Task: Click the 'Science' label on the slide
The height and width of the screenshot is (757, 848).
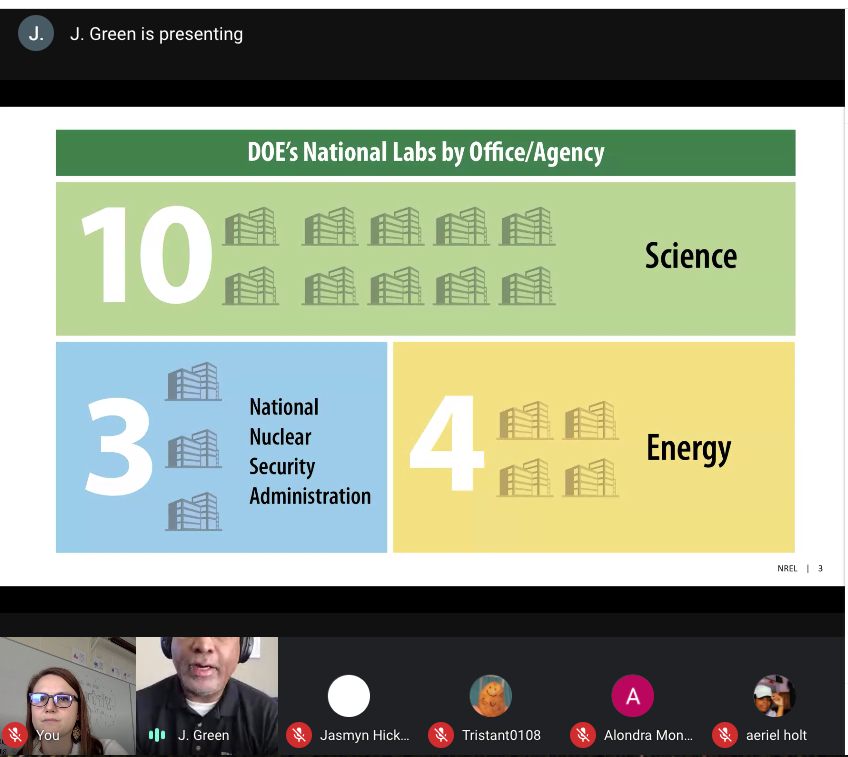Action: tap(691, 255)
